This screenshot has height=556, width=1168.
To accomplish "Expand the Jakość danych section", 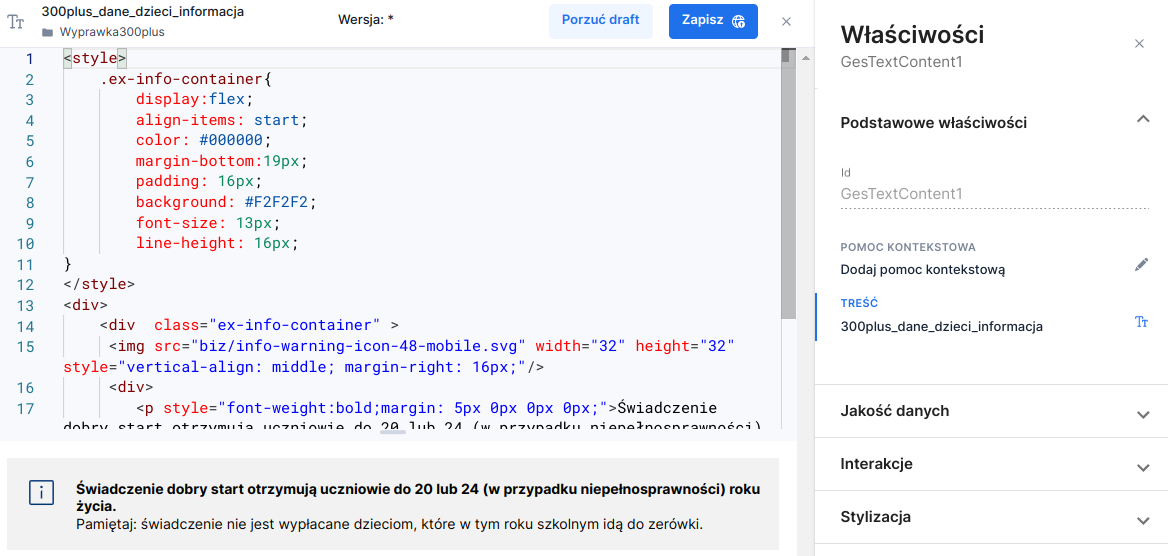I will (1143, 413).
